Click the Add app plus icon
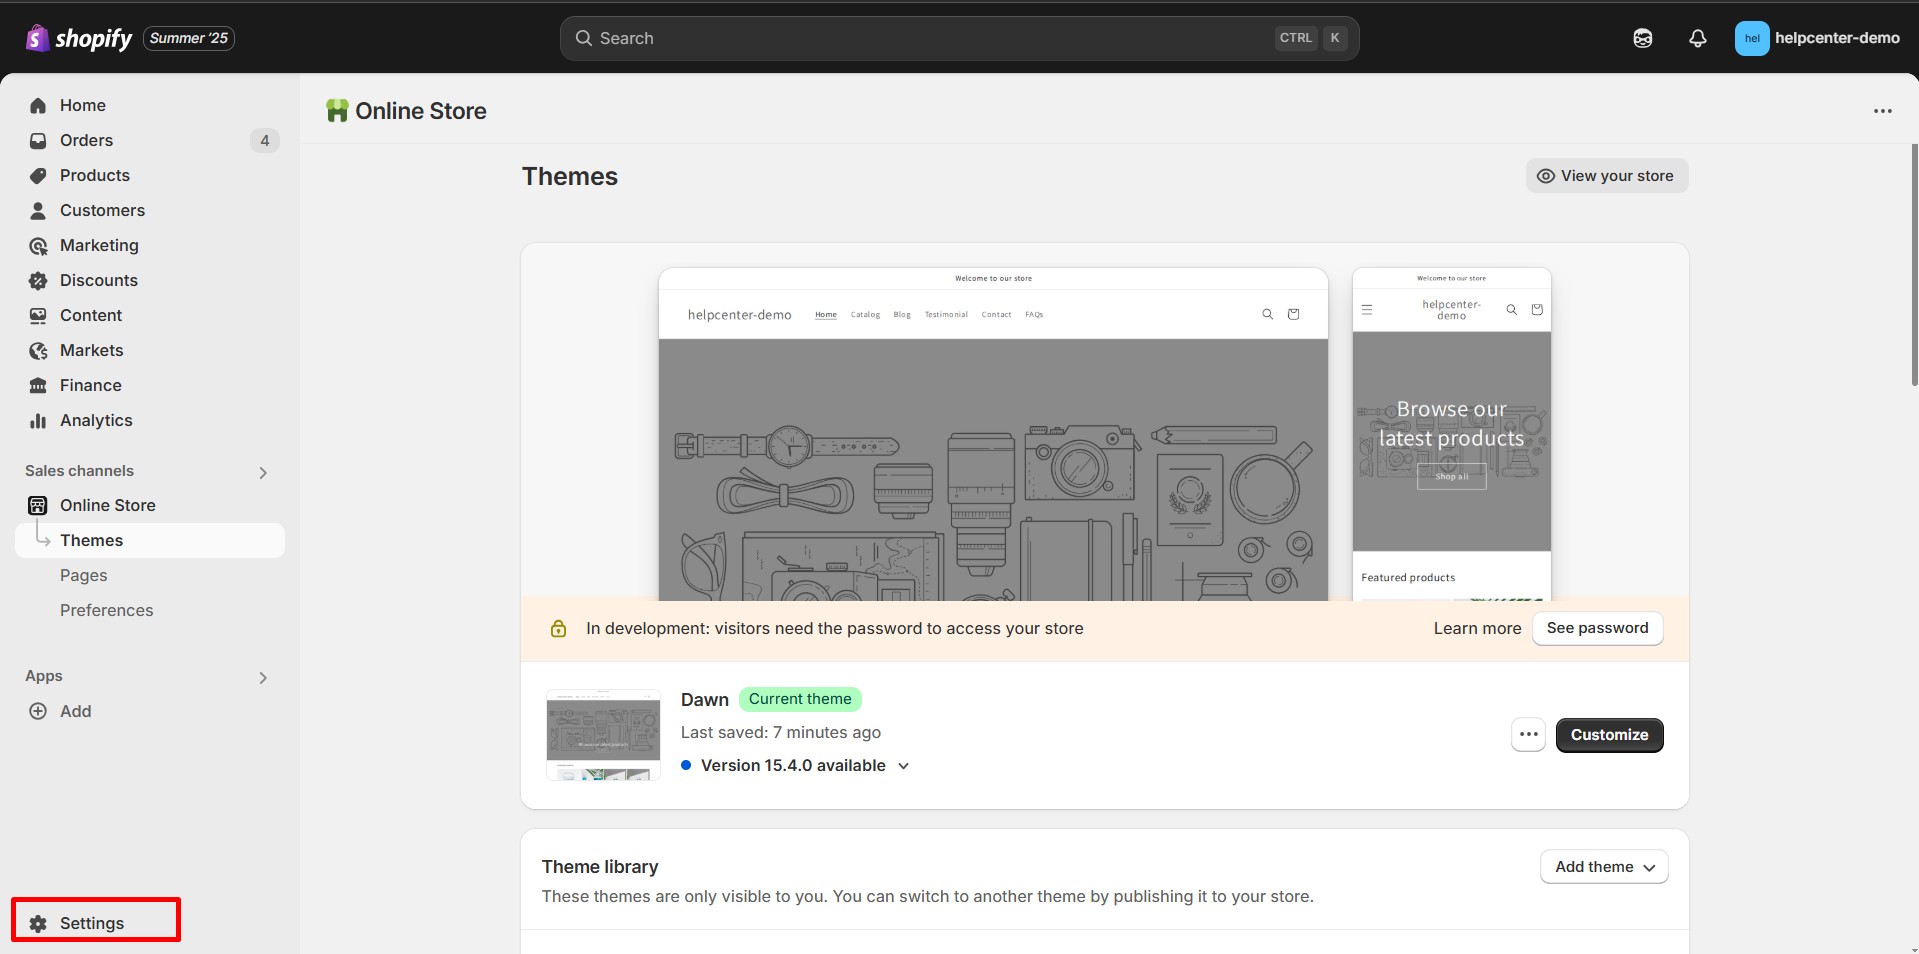 [38, 711]
